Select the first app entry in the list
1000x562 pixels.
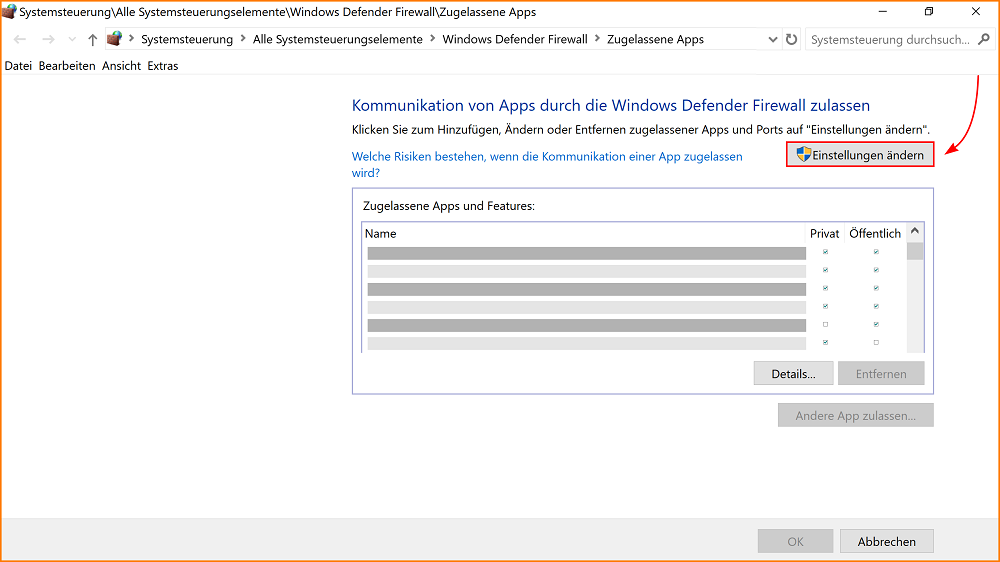tap(587, 253)
